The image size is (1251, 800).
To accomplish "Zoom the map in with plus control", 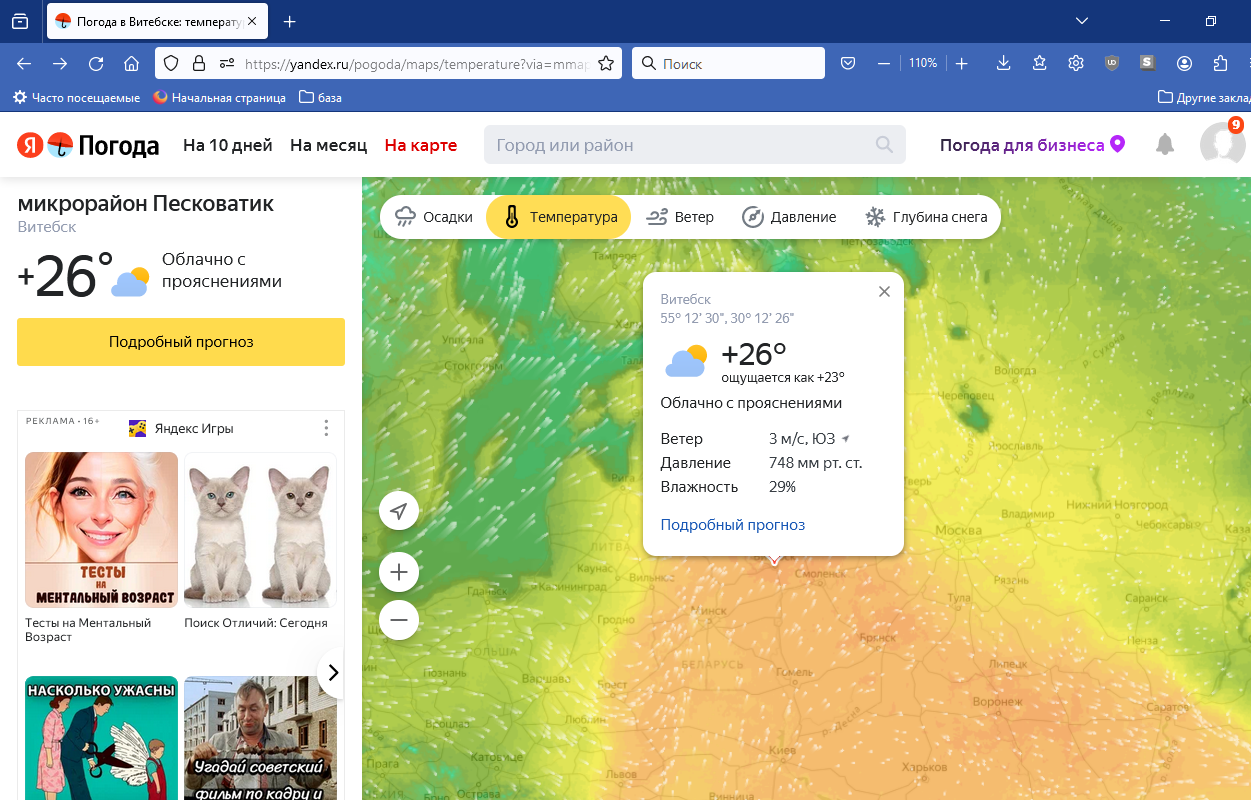I will coord(398,572).
